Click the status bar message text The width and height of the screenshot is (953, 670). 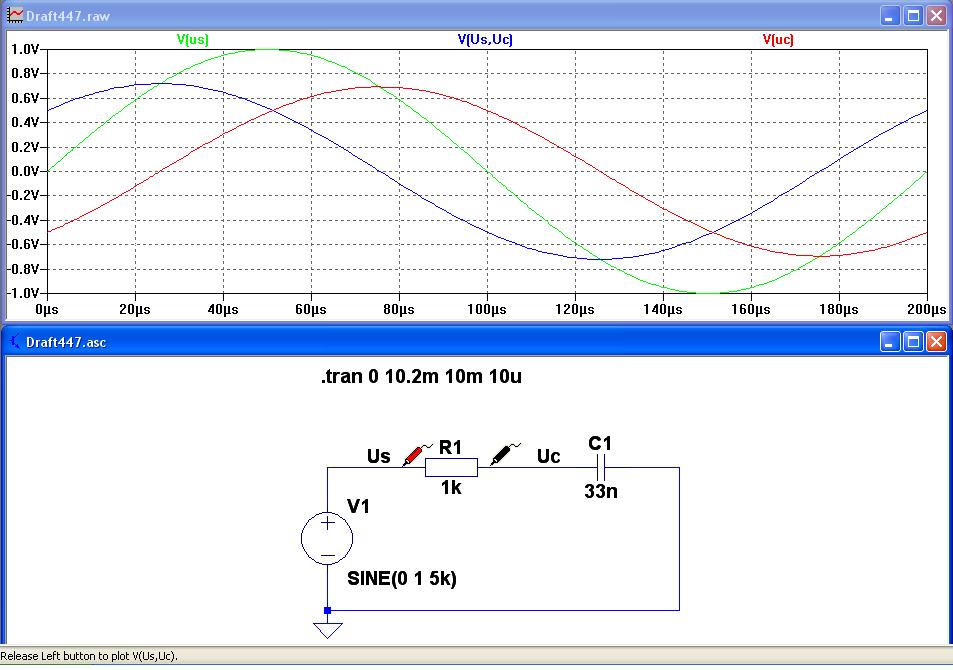[89, 656]
